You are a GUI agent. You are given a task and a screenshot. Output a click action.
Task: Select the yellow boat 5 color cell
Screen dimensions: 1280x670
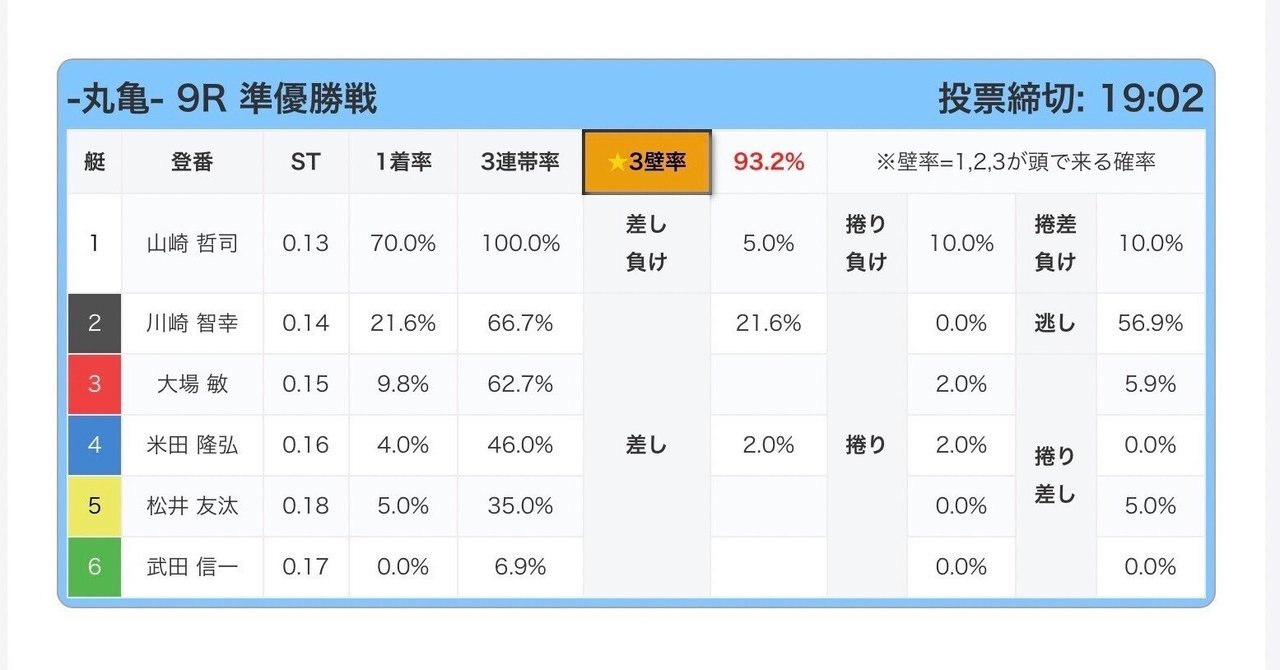click(94, 506)
